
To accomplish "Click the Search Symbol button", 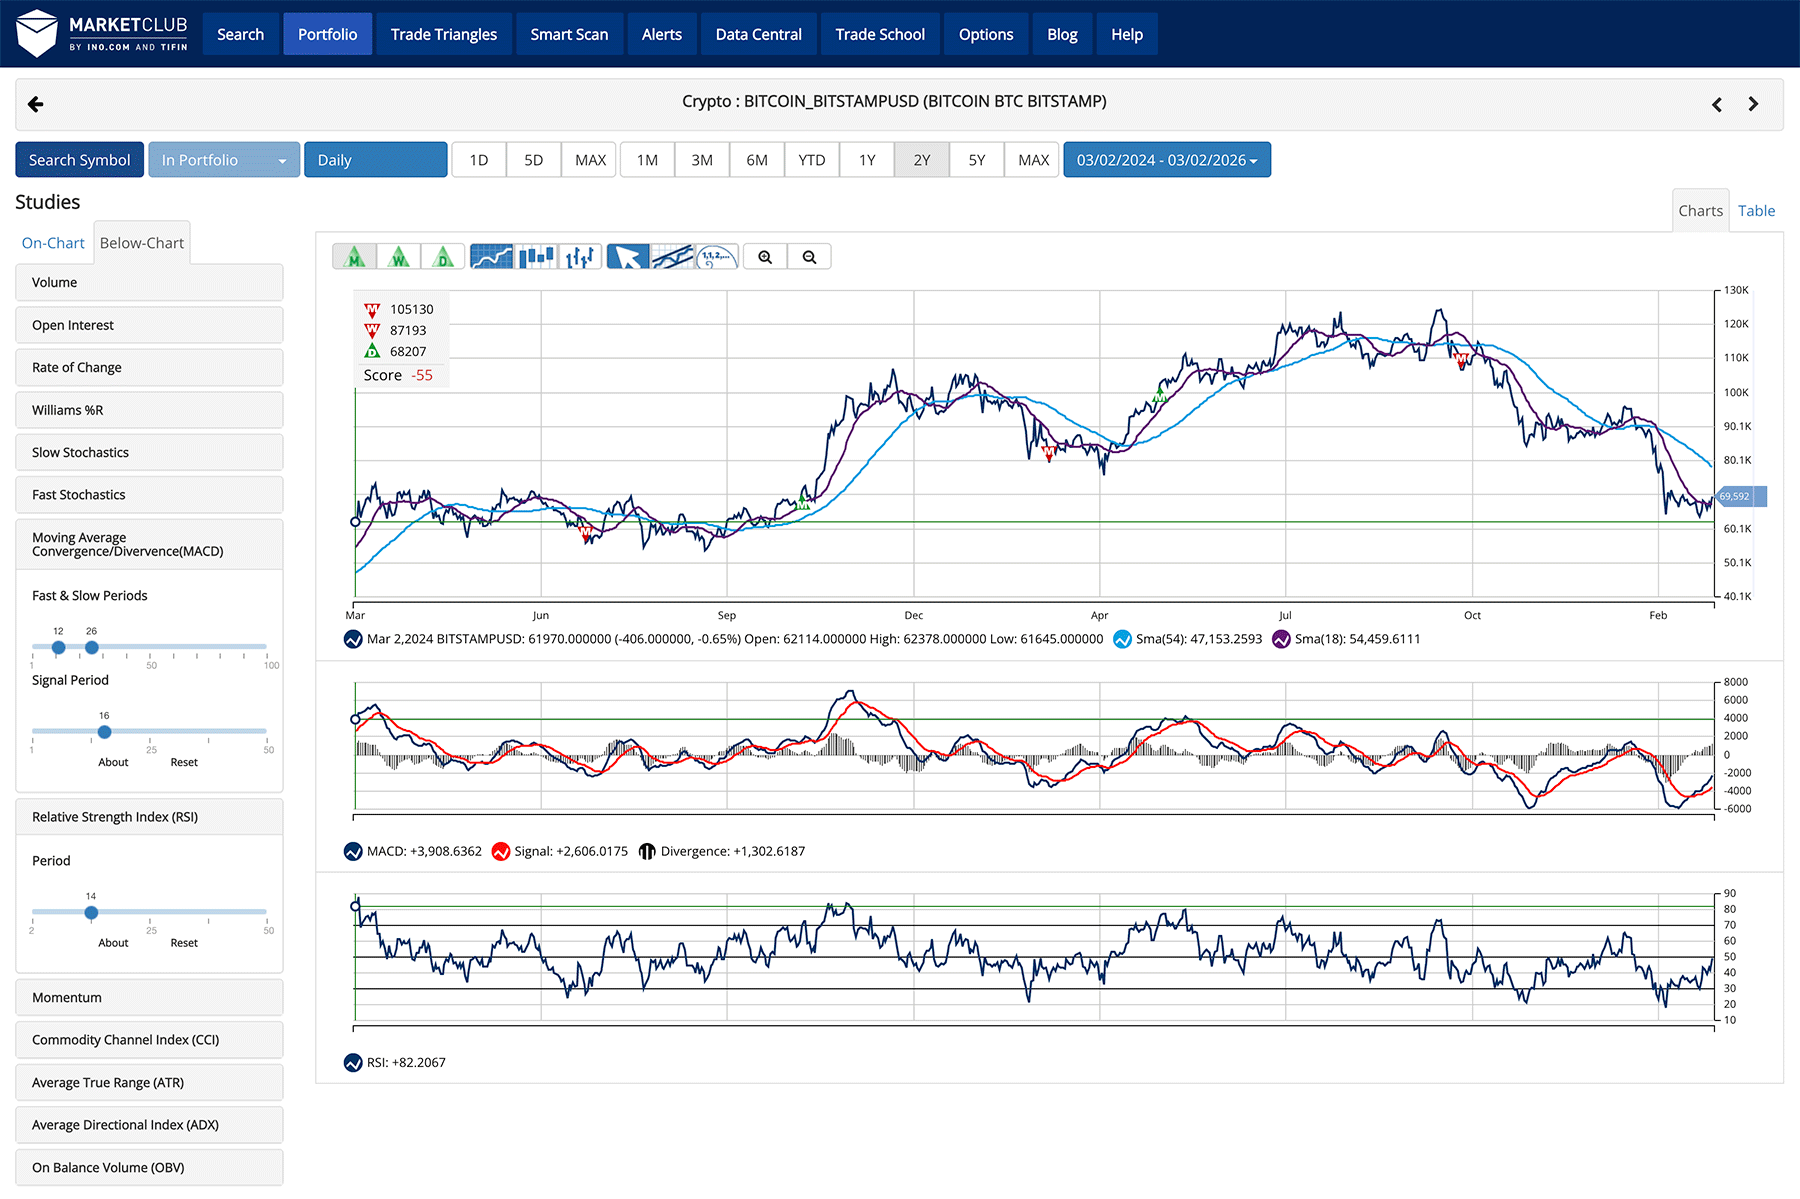I will 78,159.
